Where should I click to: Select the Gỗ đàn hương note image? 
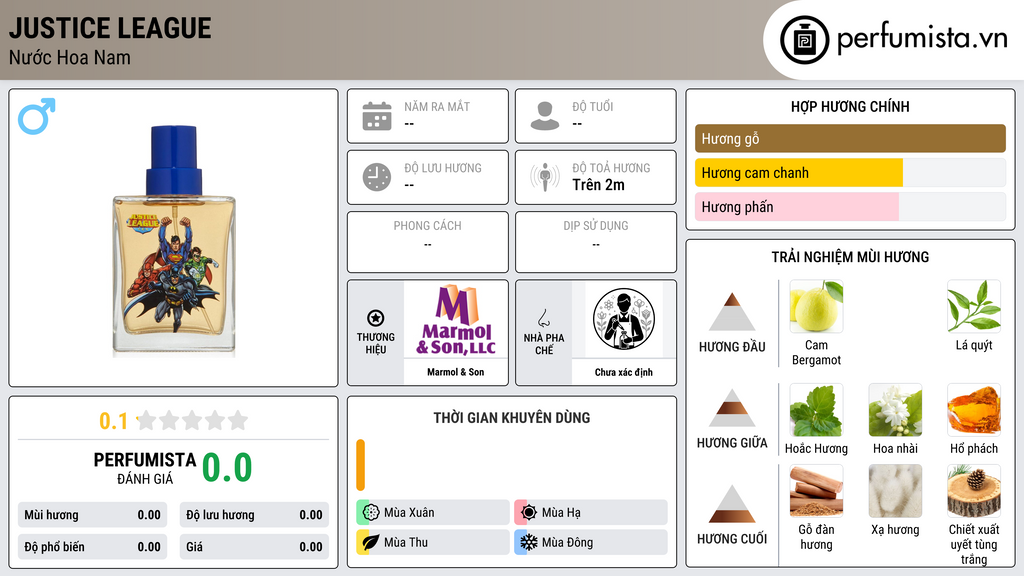click(x=816, y=491)
